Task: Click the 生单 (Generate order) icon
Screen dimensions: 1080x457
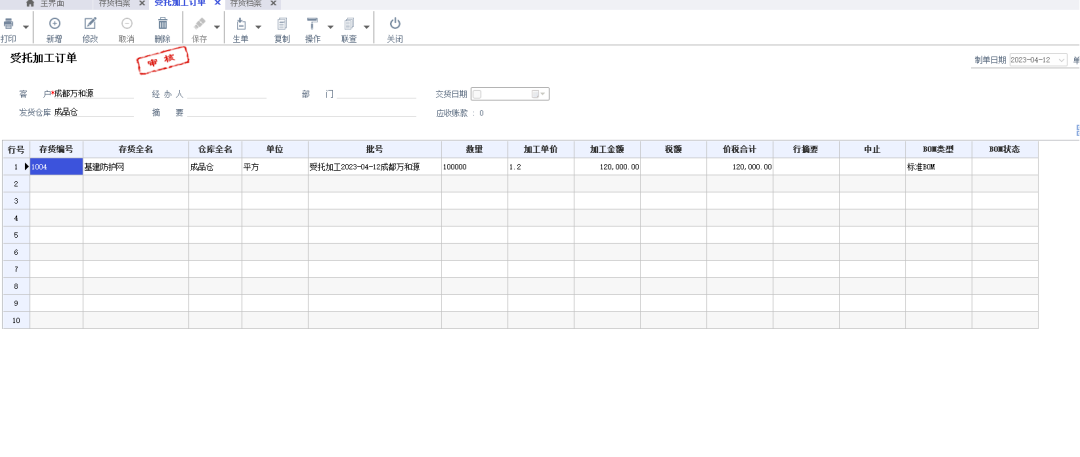Action: pyautogui.click(x=241, y=23)
